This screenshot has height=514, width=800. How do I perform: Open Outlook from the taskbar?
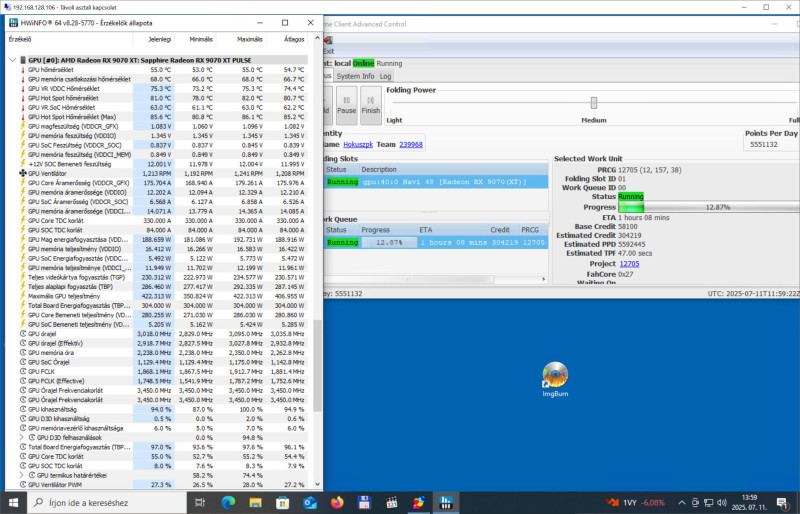tap(310, 503)
